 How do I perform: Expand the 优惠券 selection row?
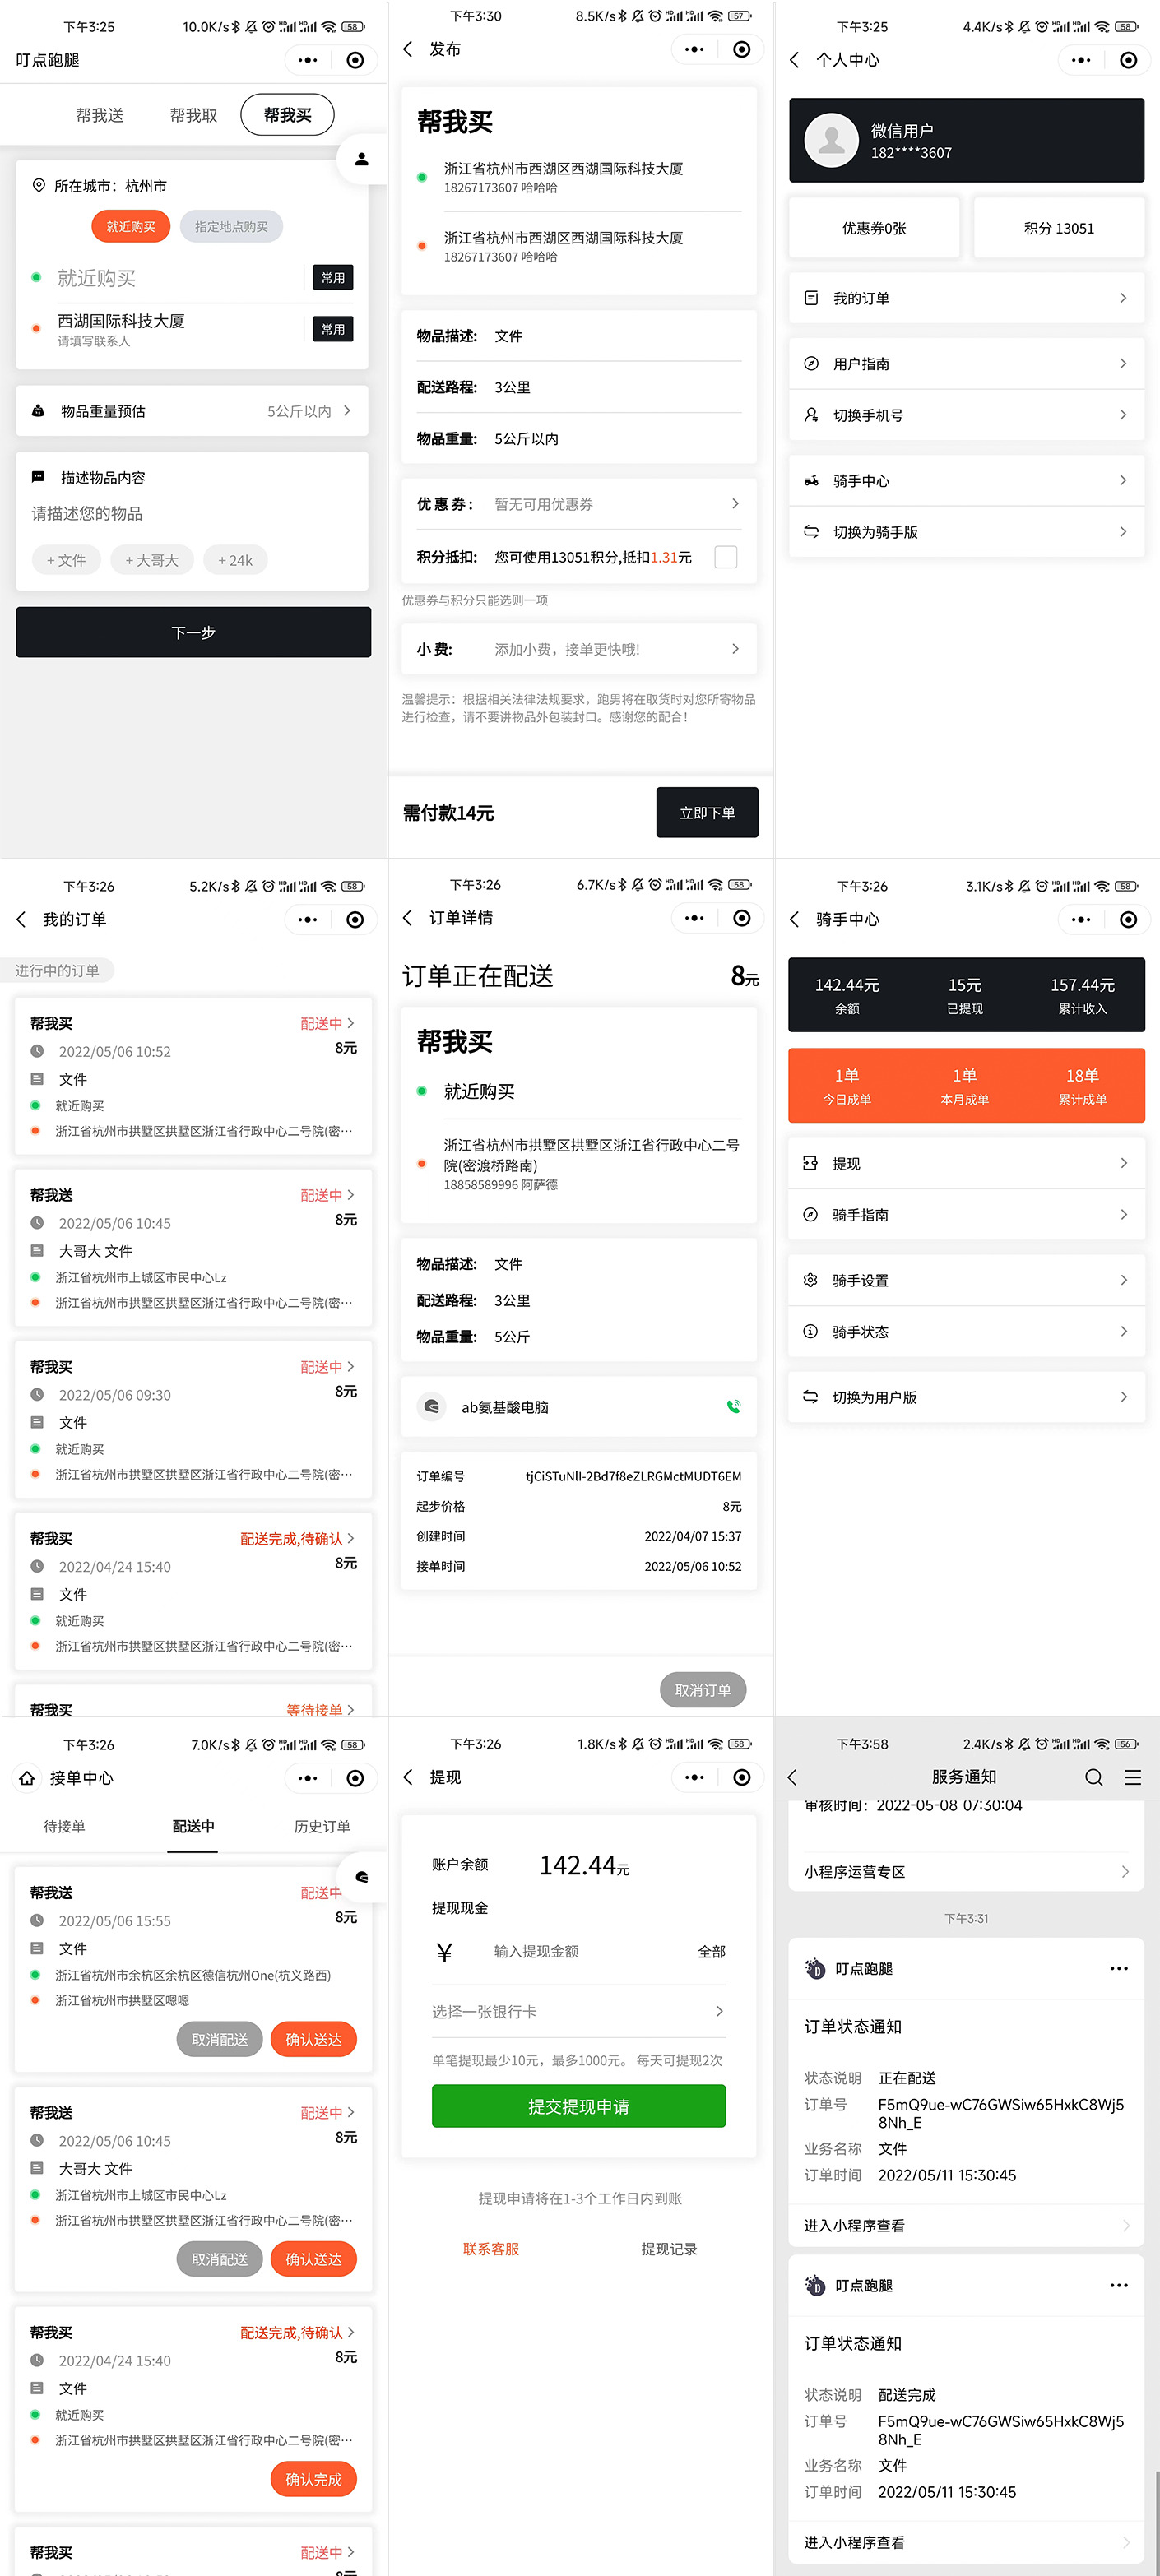click(578, 504)
